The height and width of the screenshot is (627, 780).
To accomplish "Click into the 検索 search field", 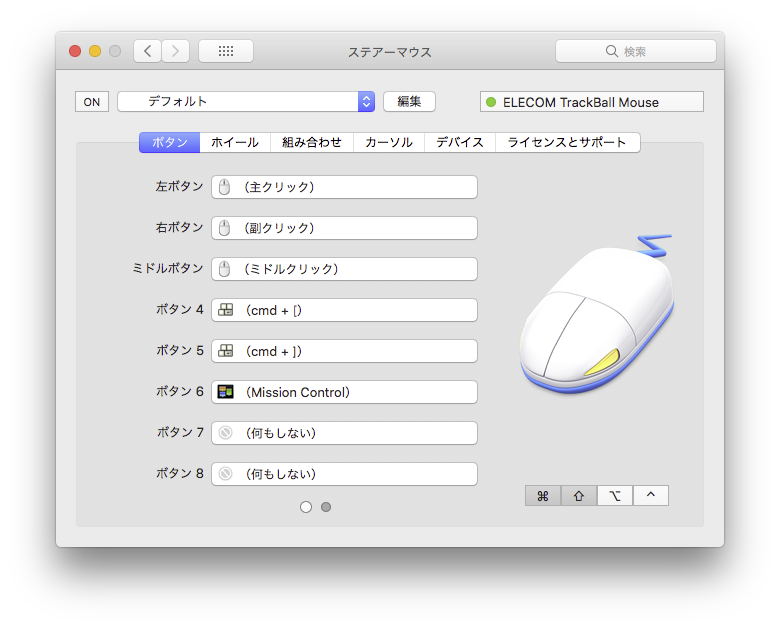I will pos(636,51).
